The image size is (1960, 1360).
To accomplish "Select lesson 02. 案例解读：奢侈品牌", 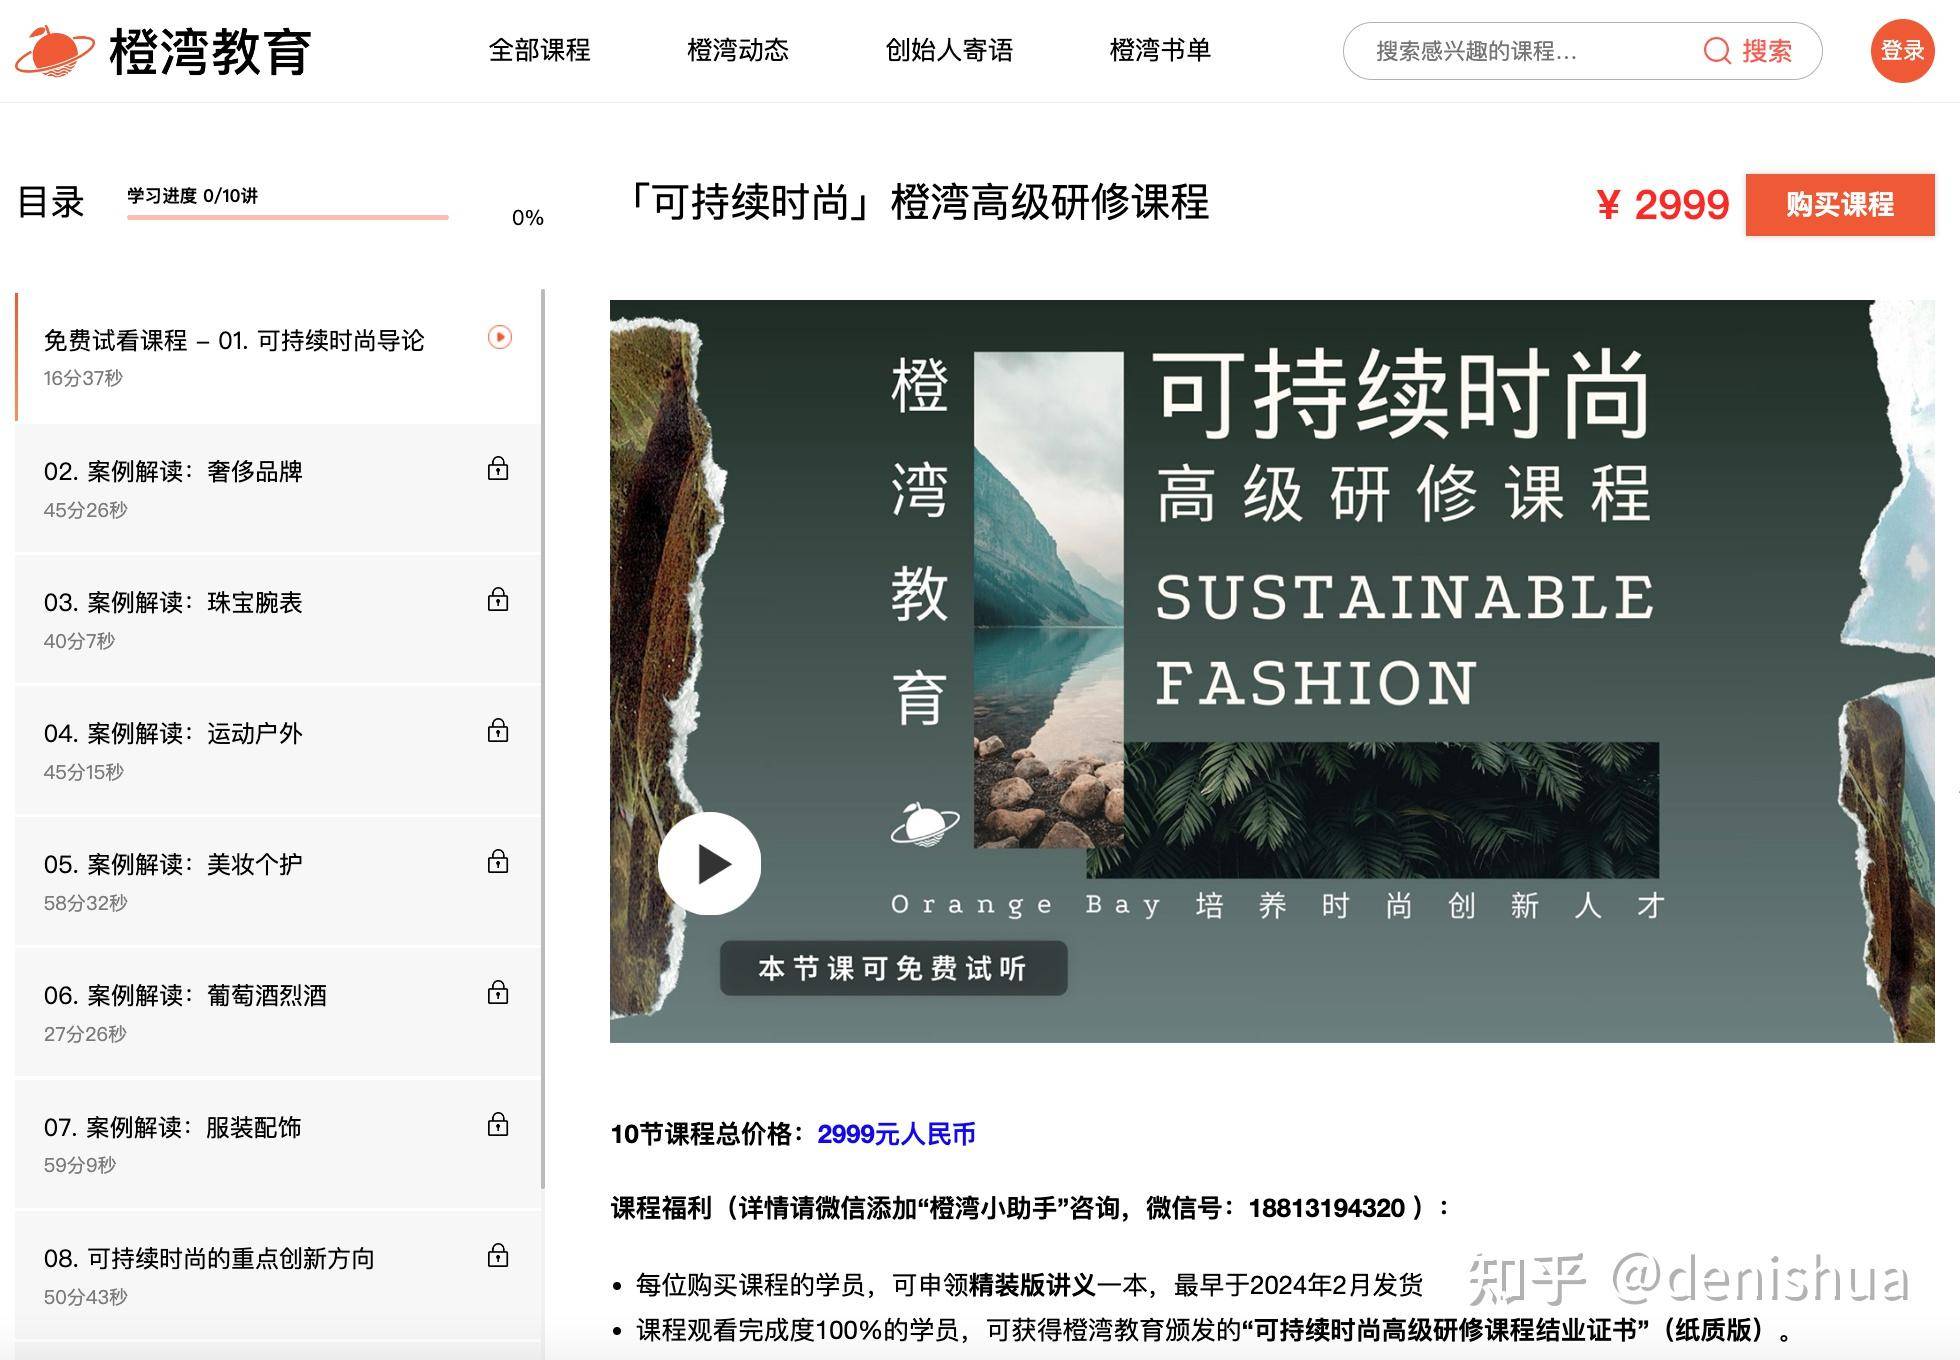I will click(278, 488).
